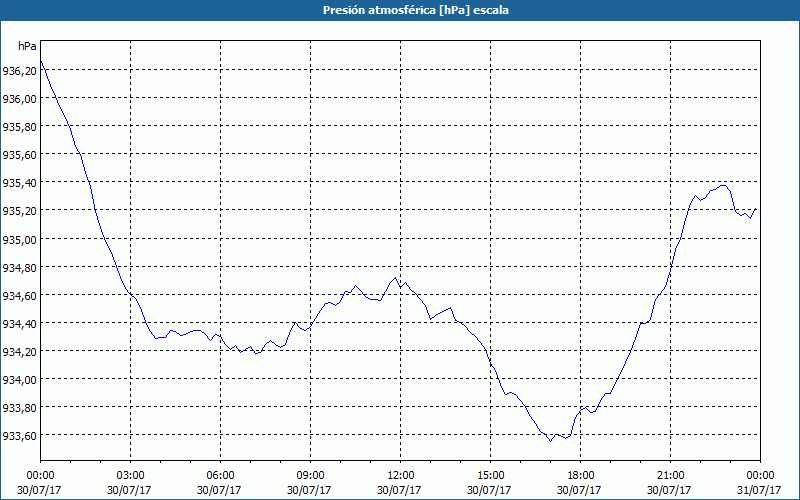The image size is (800, 500).
Task: Click the 12:00 time axis label
Action: (x=401, y=476)
